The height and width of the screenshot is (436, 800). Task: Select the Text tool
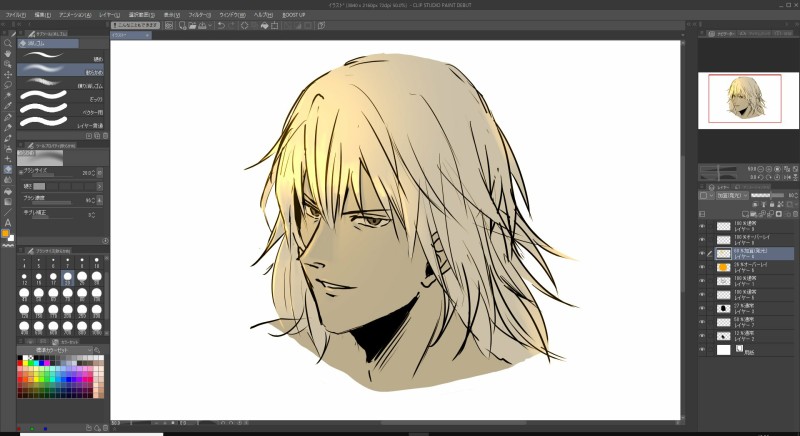8,223
